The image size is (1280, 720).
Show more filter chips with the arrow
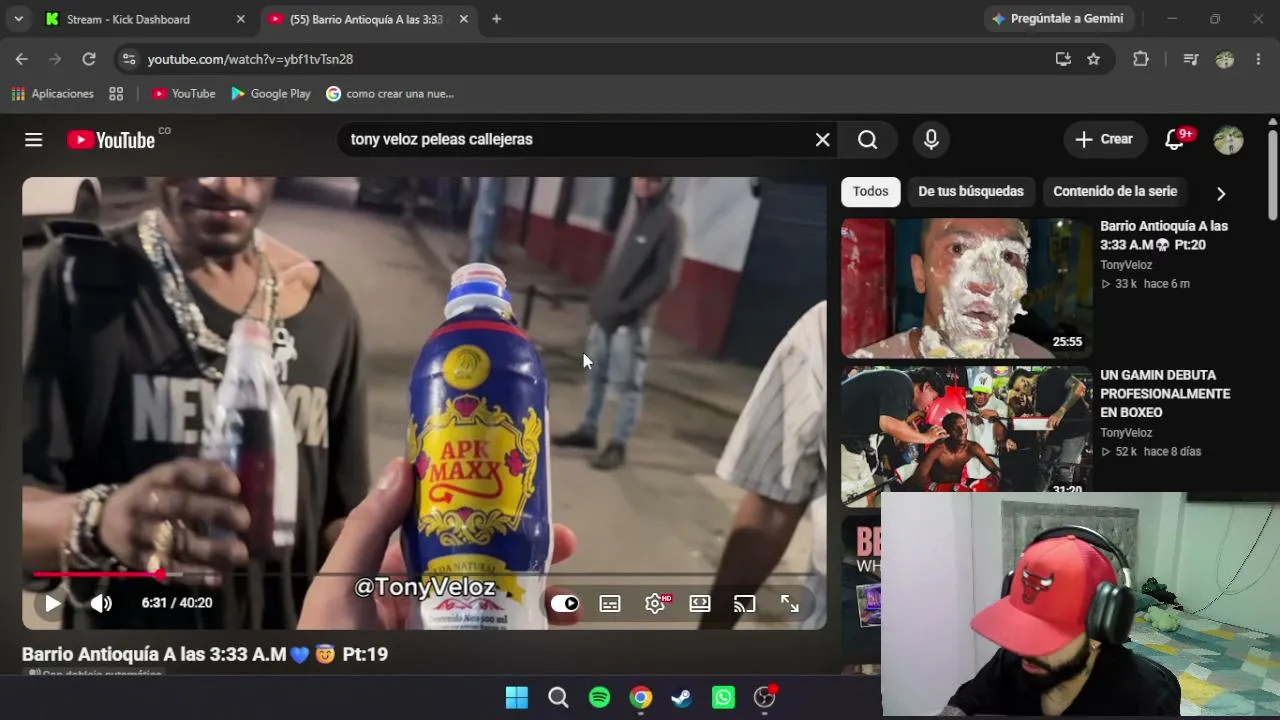click(1221, 193)
